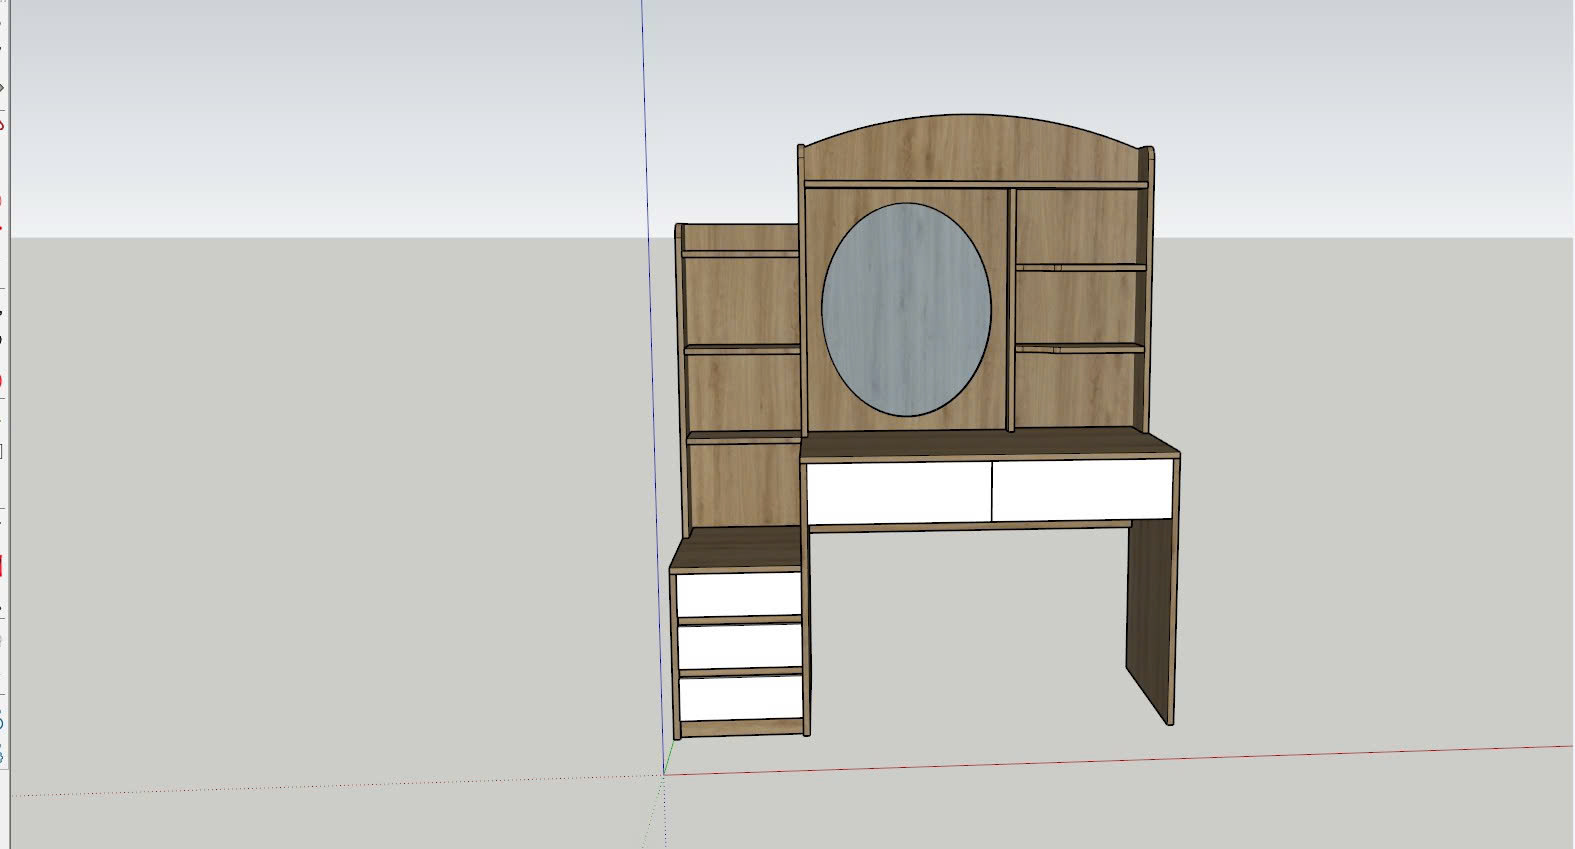This screenshot has height=849, width=1575.
Task: Select the upper shelf right of the mirror
Action: tap(1080, 268)
